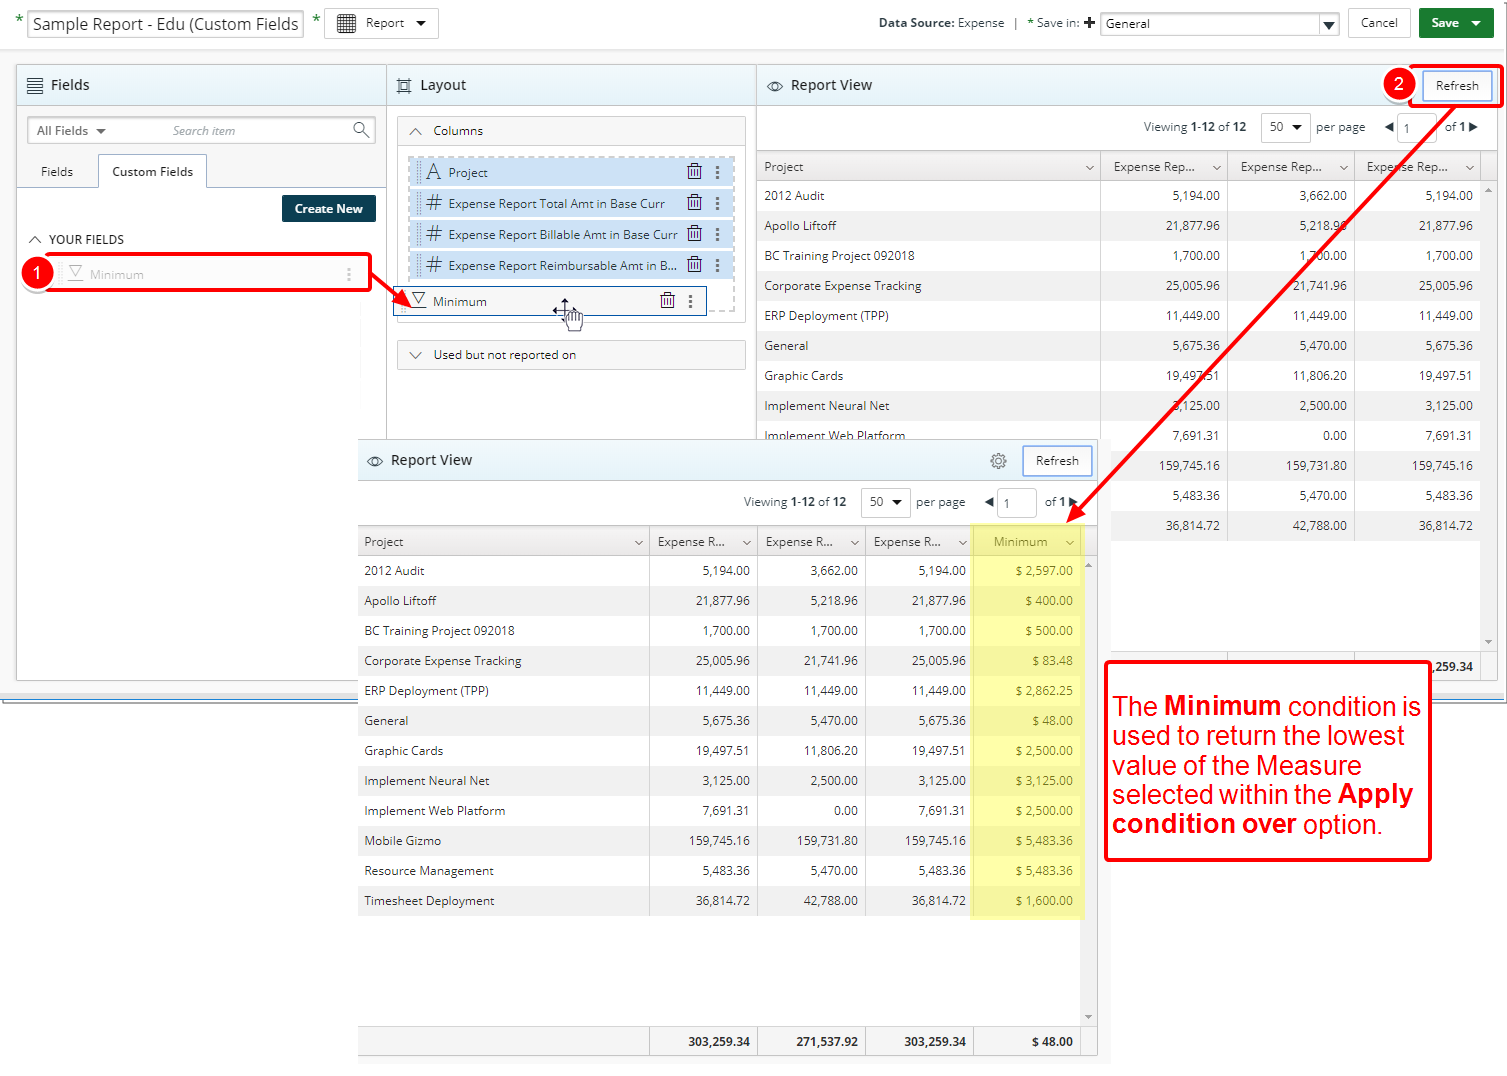The height and width of the screenshot is (1076, 1507).
Task: Click the $ 3,125.00 Minimum value
Action: coord(1044,781)
